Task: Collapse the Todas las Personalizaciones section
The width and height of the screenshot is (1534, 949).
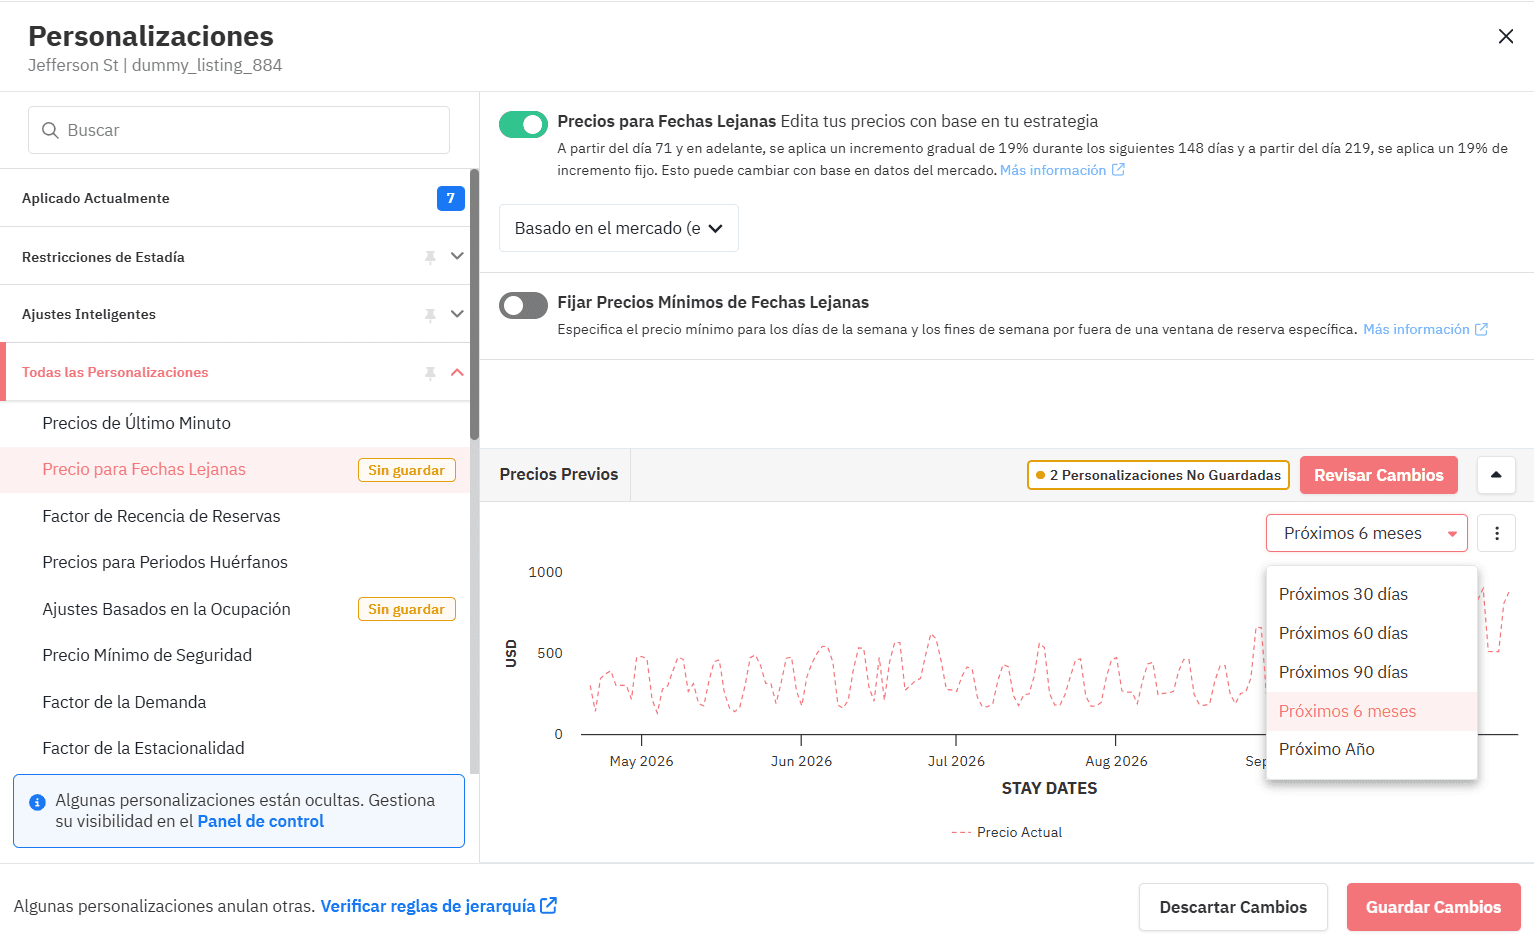Action: click(x=457, y=372)
